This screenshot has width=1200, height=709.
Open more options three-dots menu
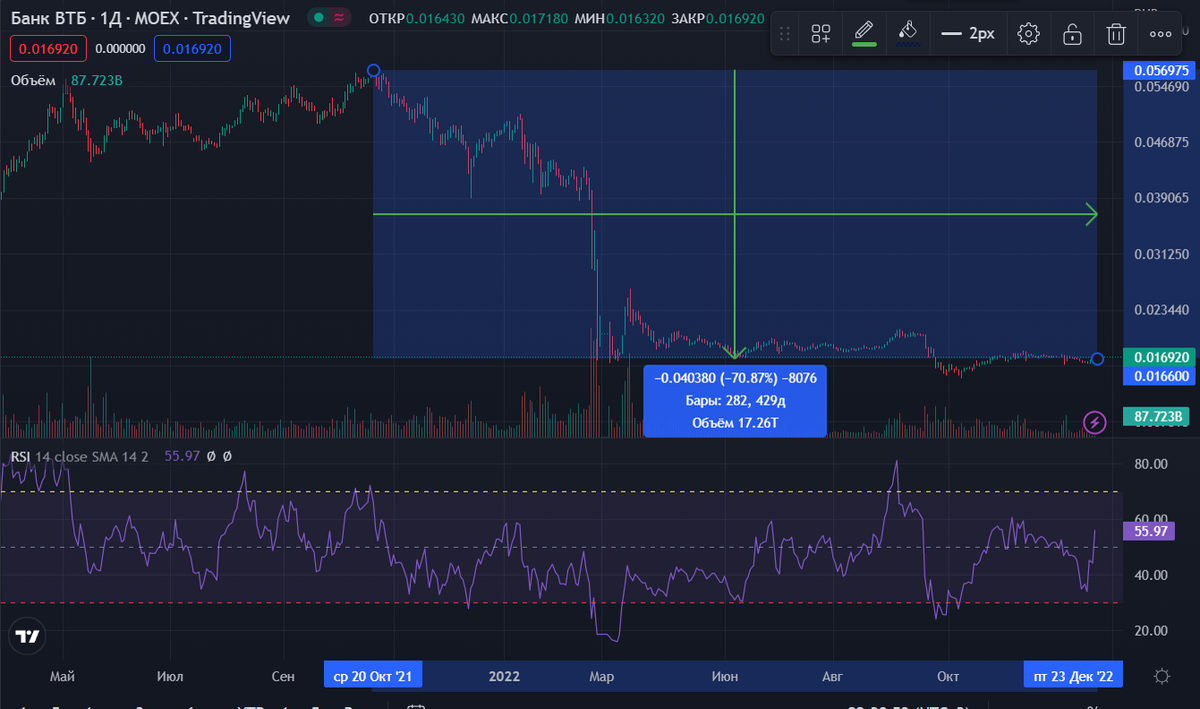pos(1160,33)
